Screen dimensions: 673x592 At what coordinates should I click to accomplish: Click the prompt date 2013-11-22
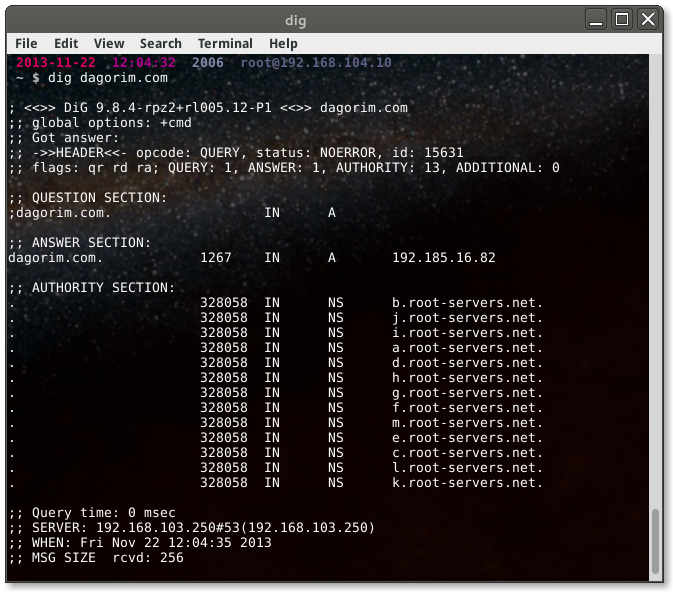[56, 63]
